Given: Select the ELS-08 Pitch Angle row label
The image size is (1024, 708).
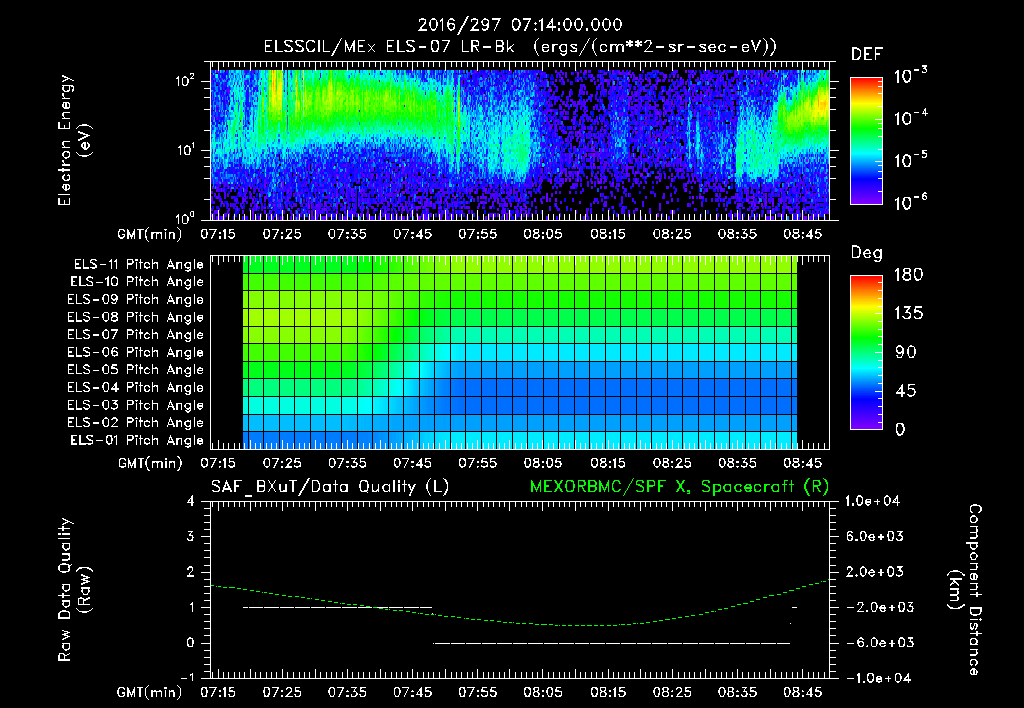Looking at the screenshot, I should tap(136, 317).
